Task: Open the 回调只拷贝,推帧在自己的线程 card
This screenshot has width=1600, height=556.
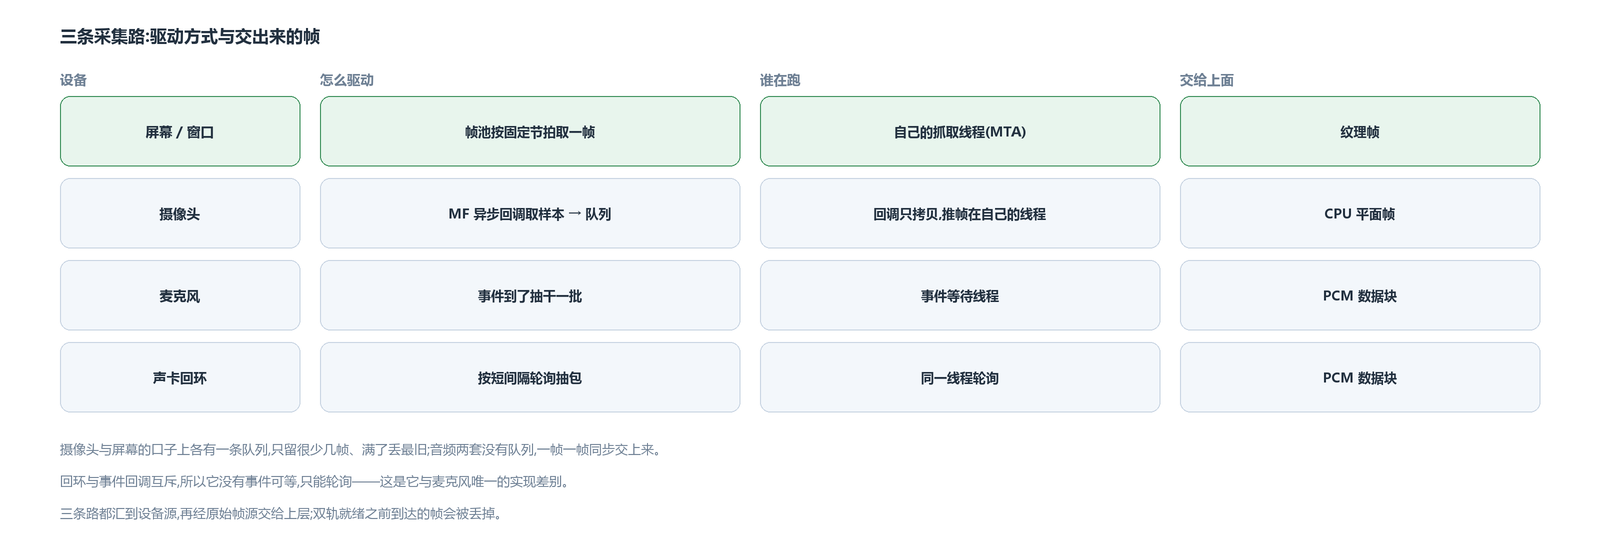Action: click(x=960, y=213)
